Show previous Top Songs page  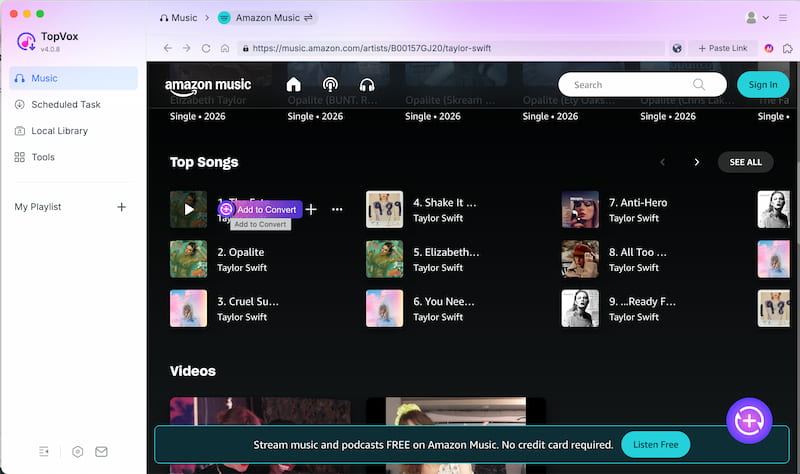coord(663,162)
